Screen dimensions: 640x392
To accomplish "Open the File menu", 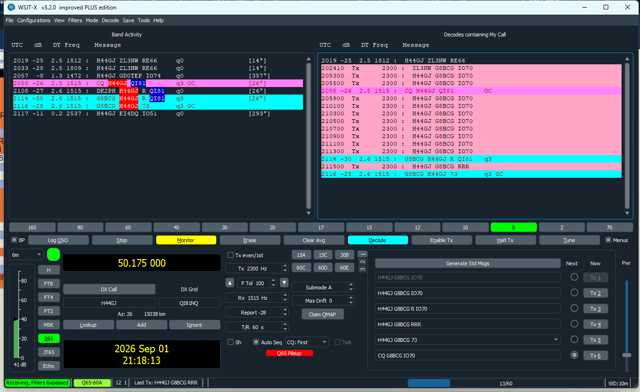I will [9, 20].
